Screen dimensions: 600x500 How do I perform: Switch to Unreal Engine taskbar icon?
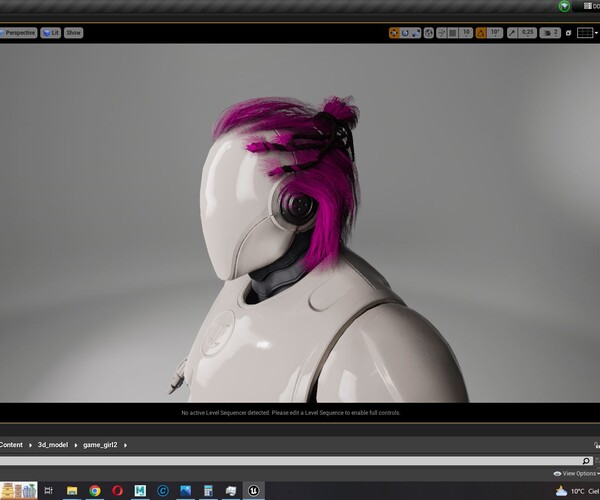pos(253,490)
